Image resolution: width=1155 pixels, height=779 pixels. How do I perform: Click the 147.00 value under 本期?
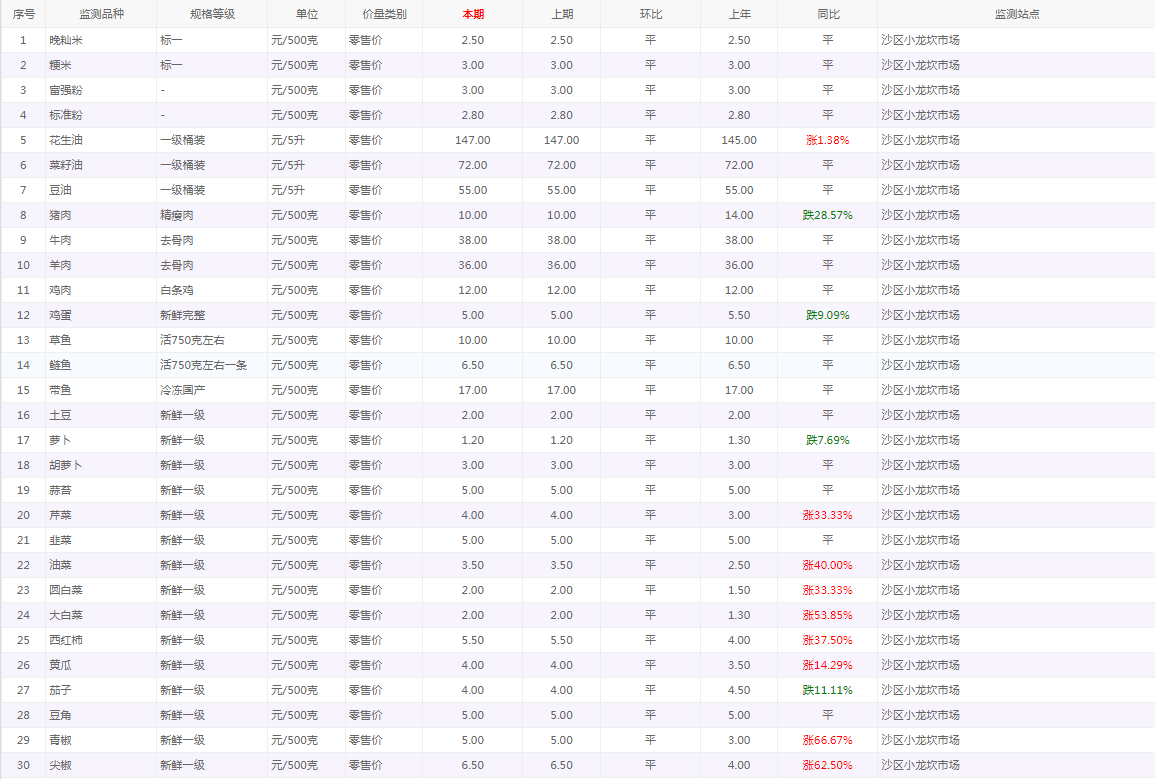pos(472,140)
